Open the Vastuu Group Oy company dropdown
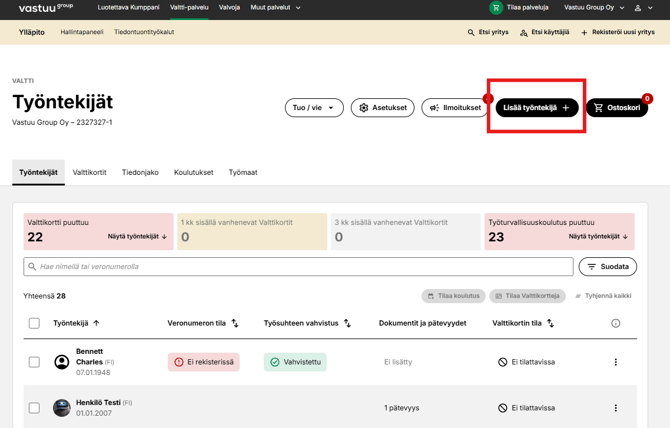The image size is (670, 428). [x=594, y=7]
